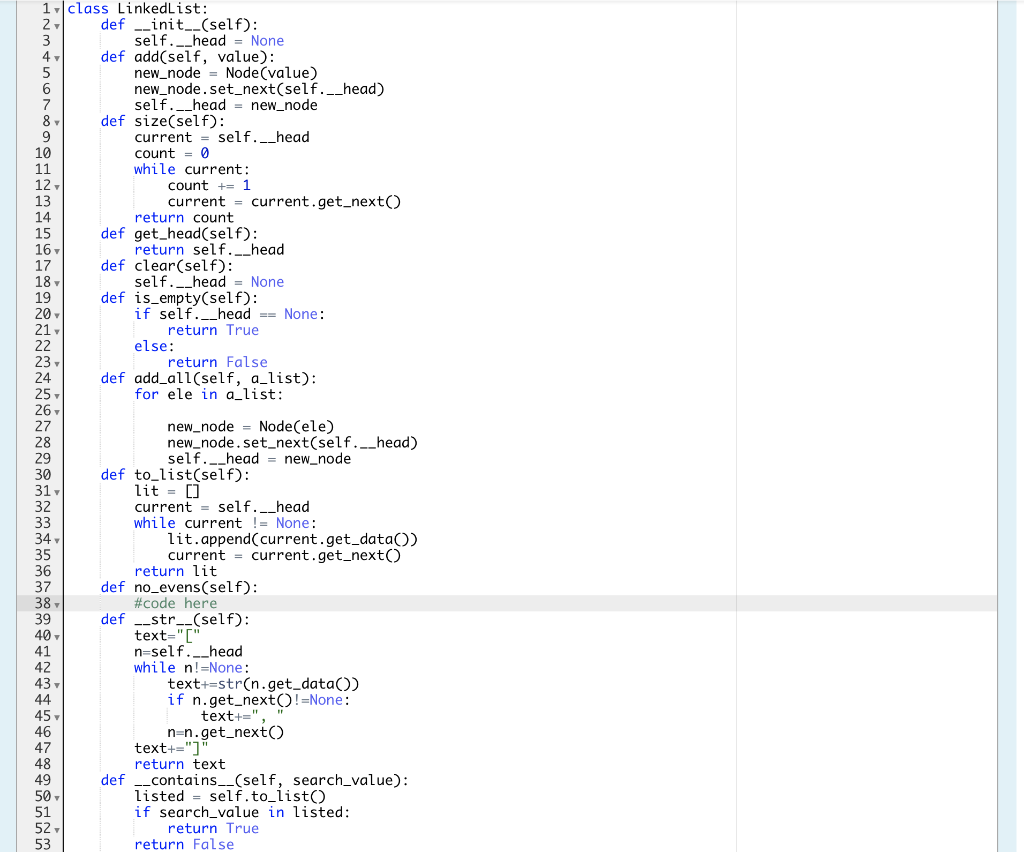Place cursor on 'new_node = Node(value)'
The height and width of the screenshot is (852, 1024).
[x=225, y=72]
